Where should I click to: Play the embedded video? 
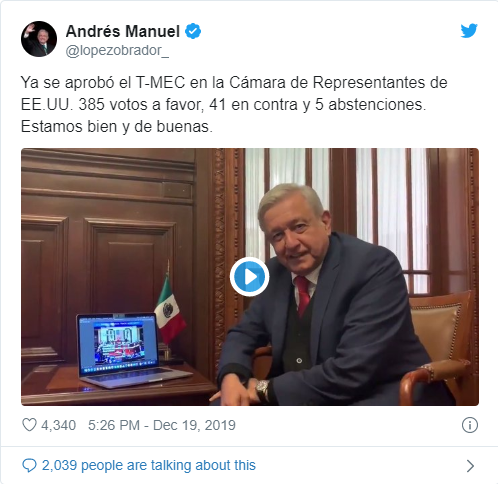pyautogui.click(x=249, y=277)
